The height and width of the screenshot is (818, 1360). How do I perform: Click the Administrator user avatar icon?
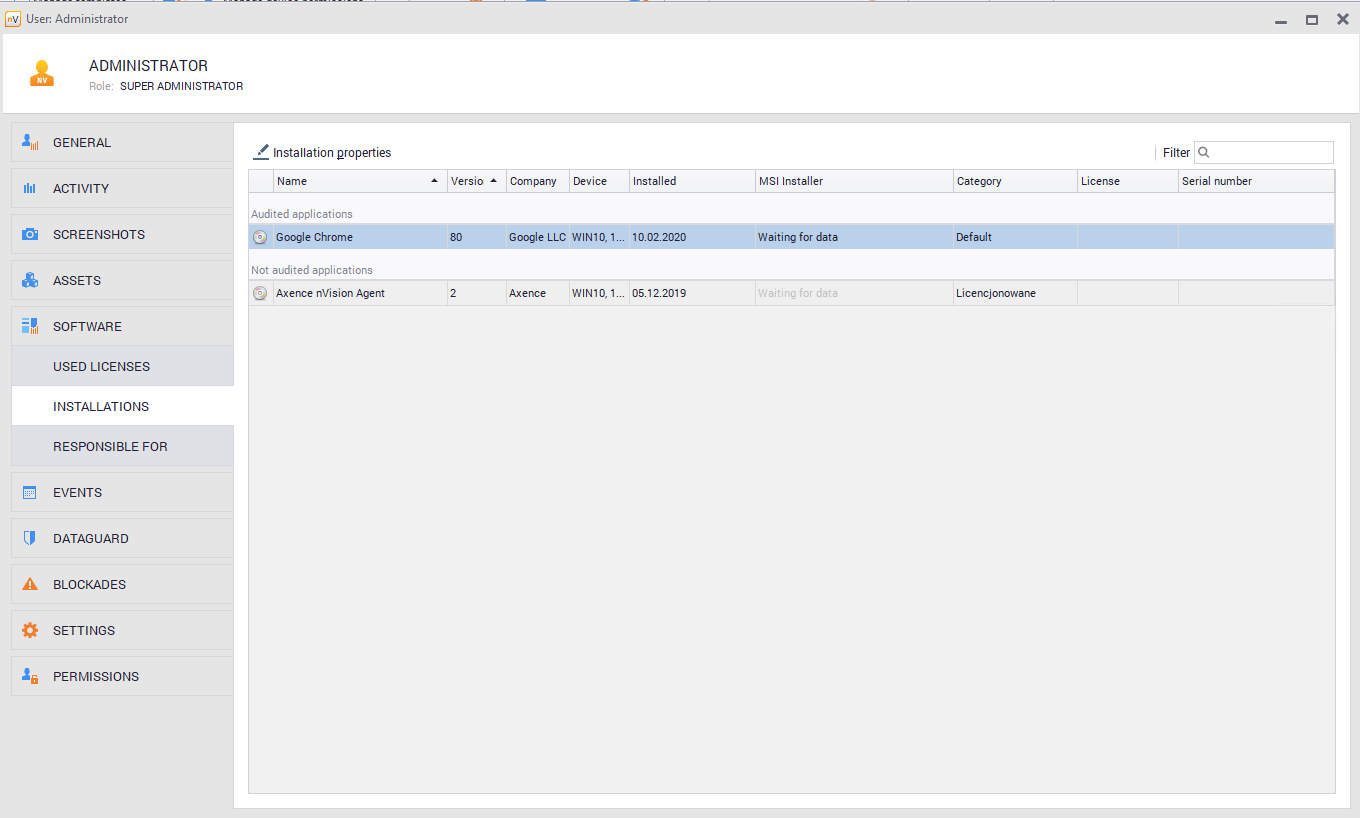tap(42, 73)
